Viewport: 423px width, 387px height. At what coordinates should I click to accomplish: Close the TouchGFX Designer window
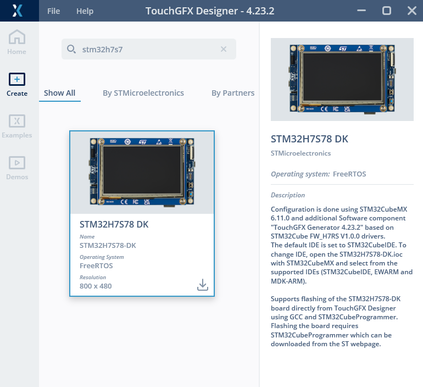click(412, 11)
